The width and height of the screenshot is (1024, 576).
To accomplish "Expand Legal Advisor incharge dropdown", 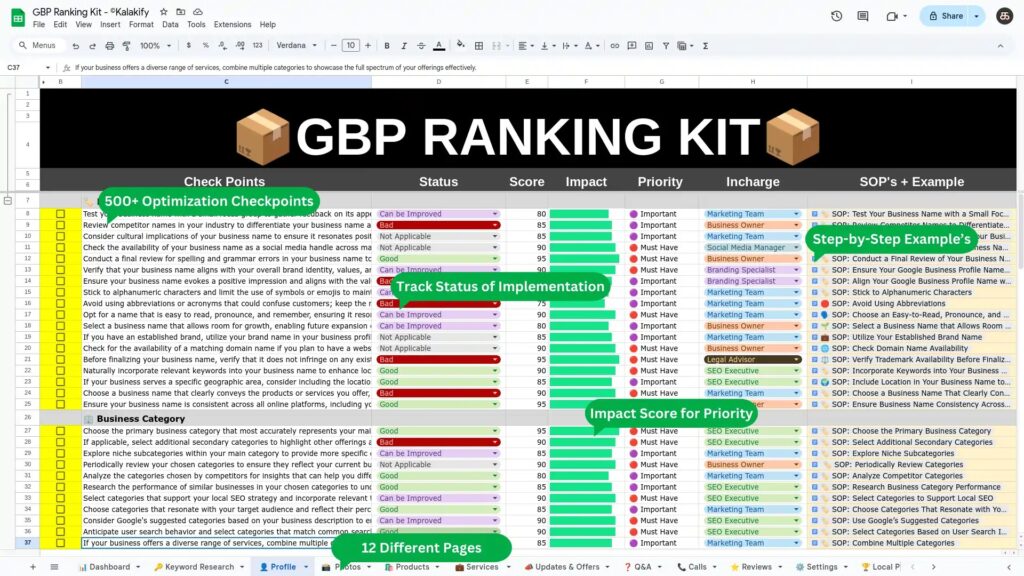I will click(x=797, y=359).
